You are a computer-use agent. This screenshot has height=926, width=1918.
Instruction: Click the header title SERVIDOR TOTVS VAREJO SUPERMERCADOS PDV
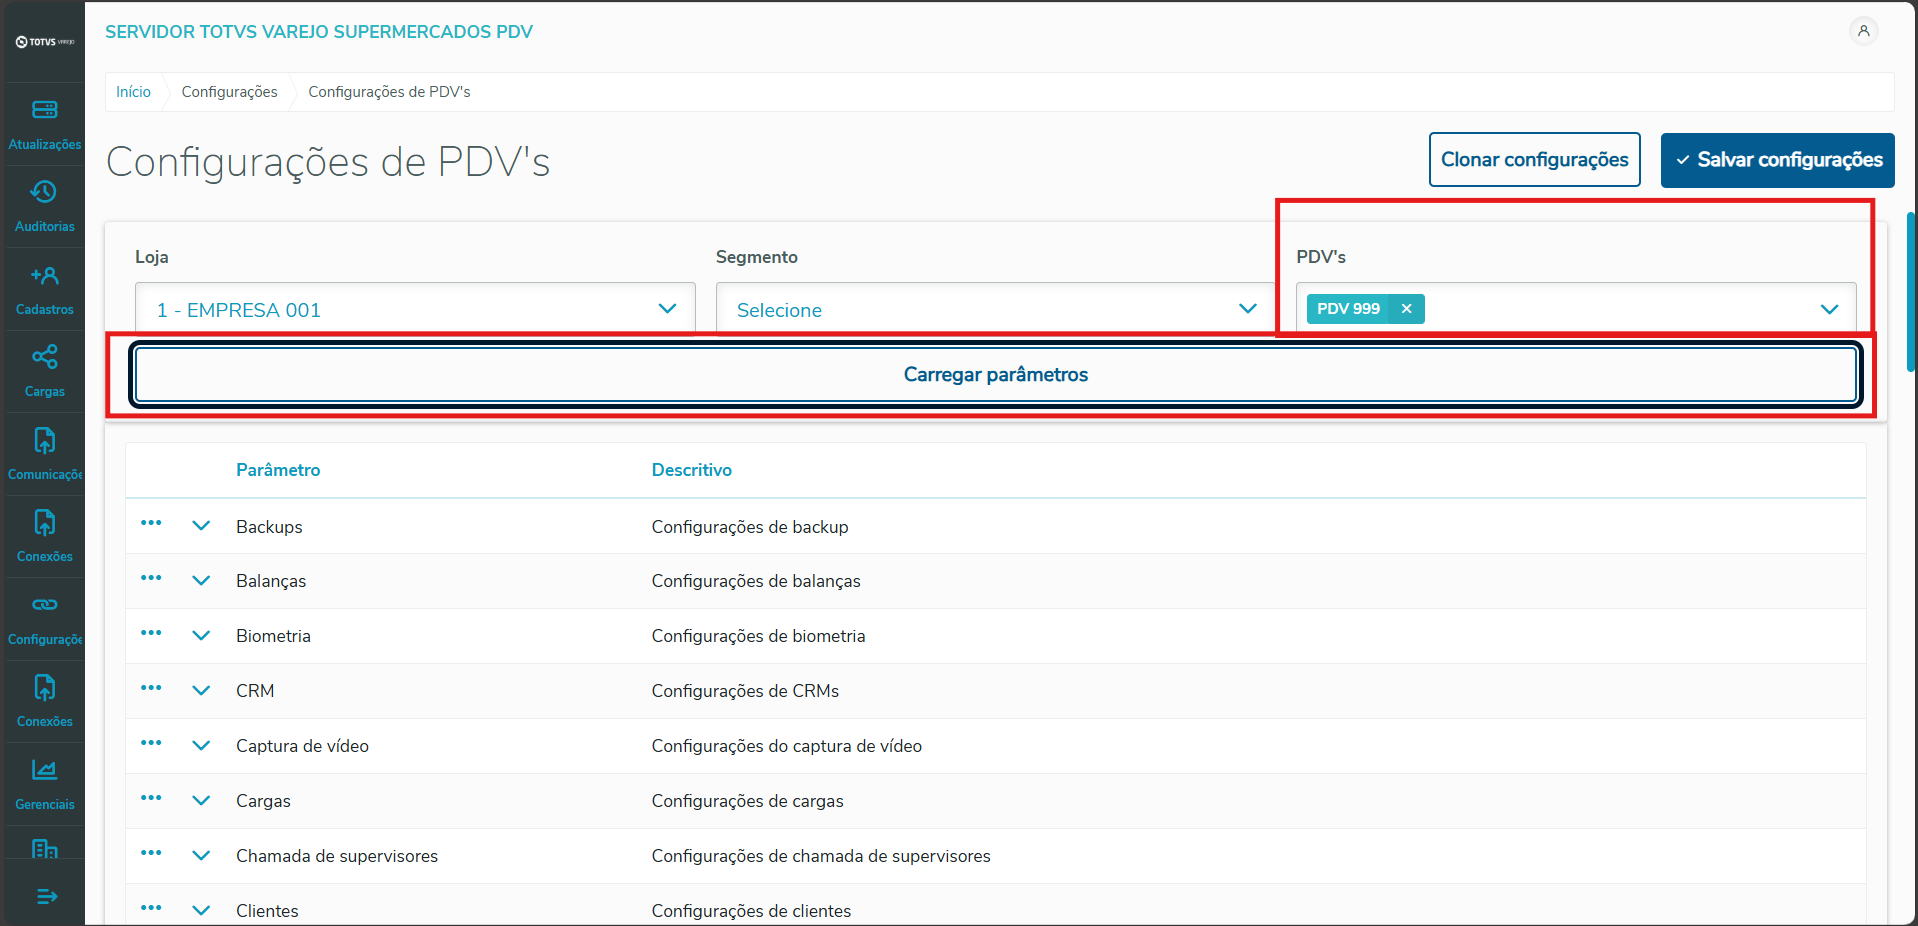click(x=319, y=32)
